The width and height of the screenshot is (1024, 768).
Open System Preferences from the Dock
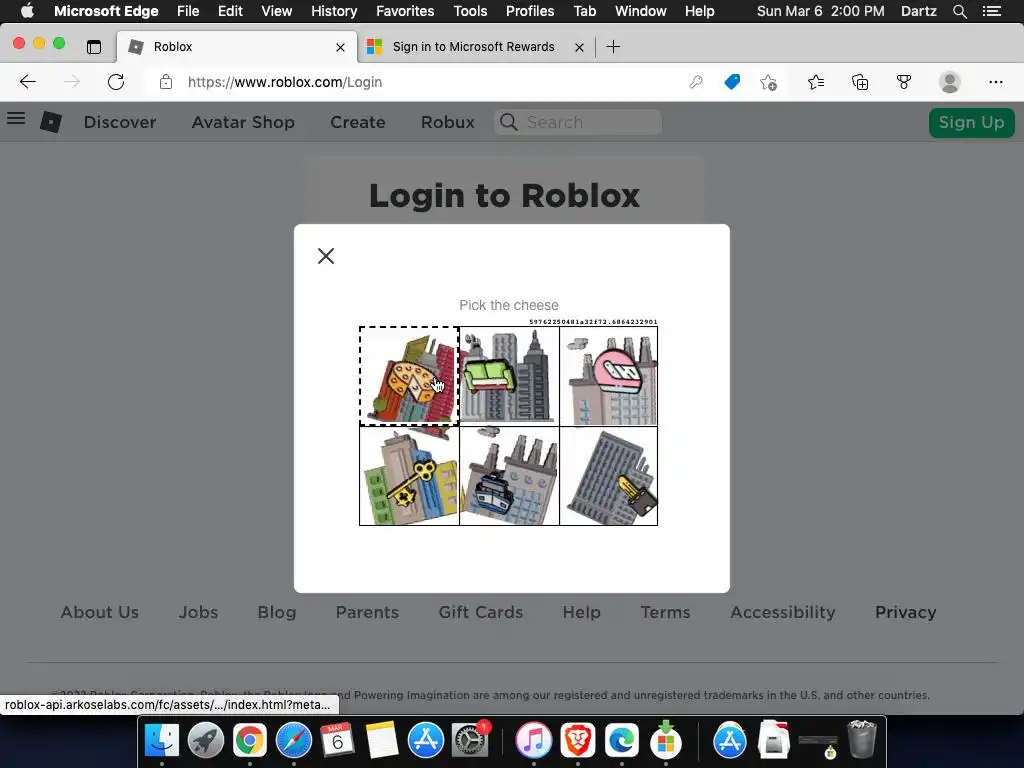point(470,741)
